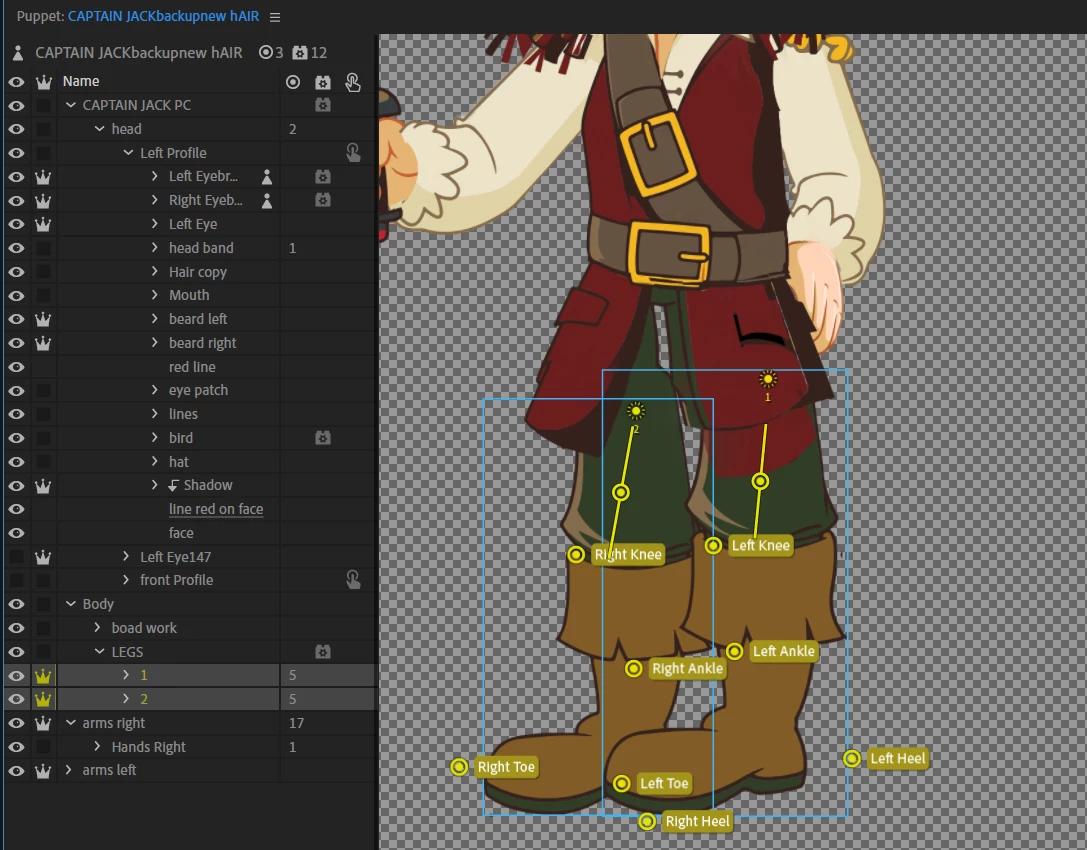Image resolution: width=1087 pixels, height=850 pixels.
Task: Expand the lines layer group
Action: pos(155,414)
